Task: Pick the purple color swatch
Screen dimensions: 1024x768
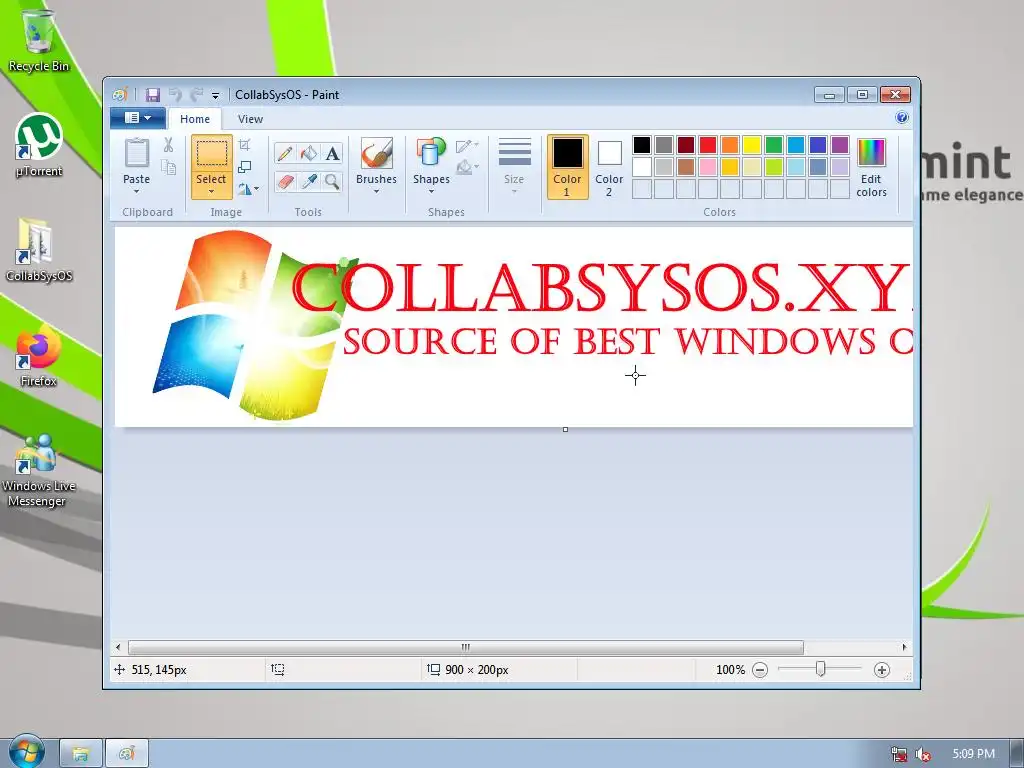Action: [x=840, y=145]
